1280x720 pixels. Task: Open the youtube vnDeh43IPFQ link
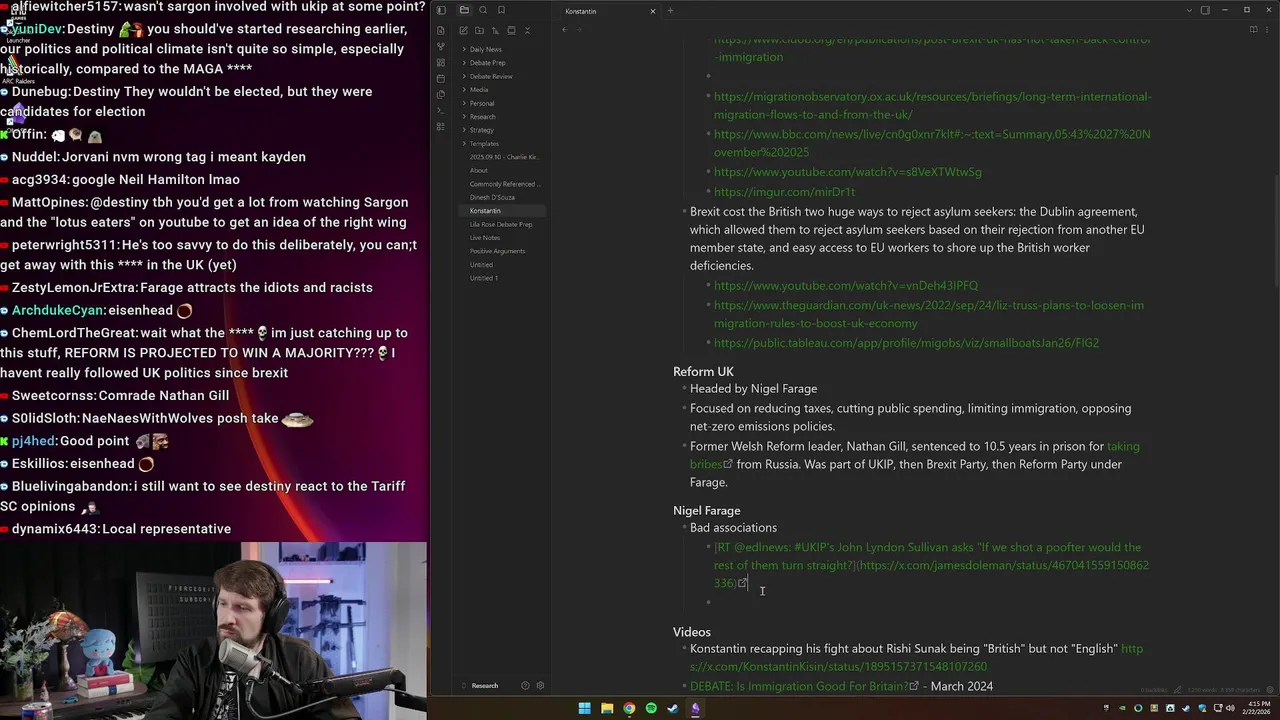[846, 286]
